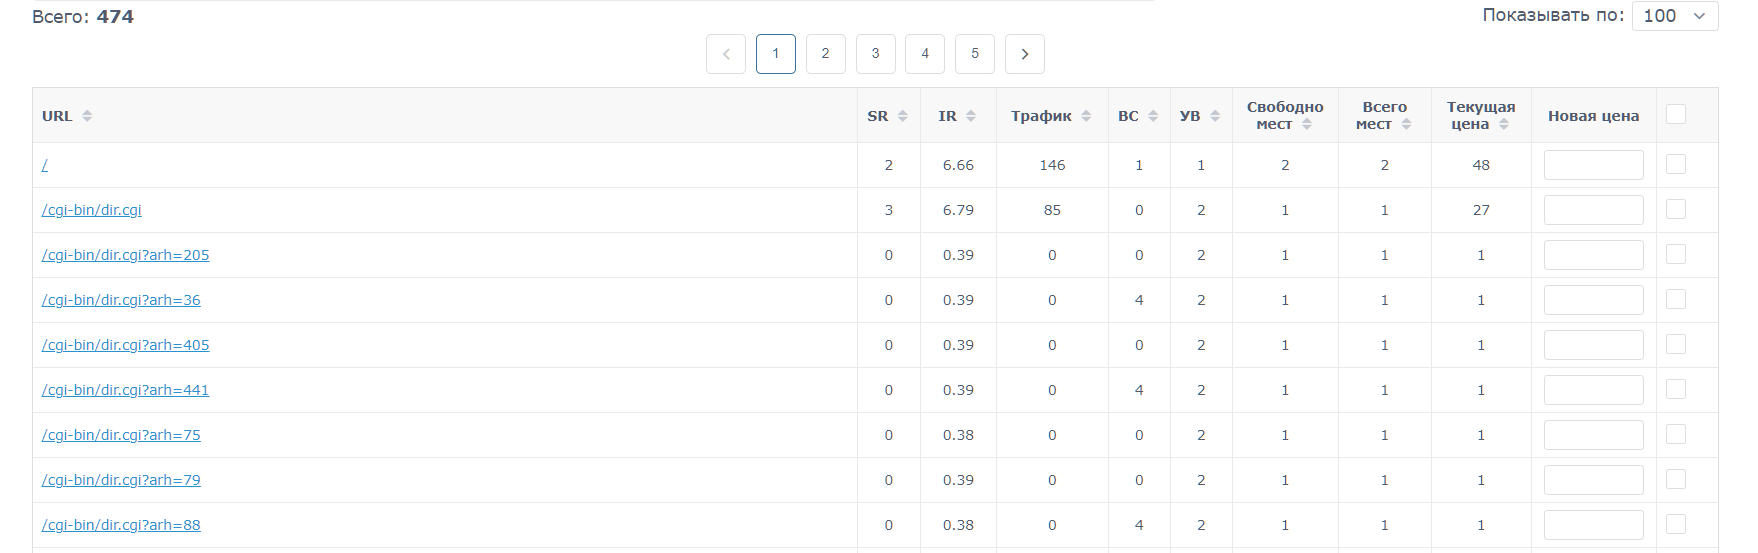Check the row with arh=75

pos(1676,434)
